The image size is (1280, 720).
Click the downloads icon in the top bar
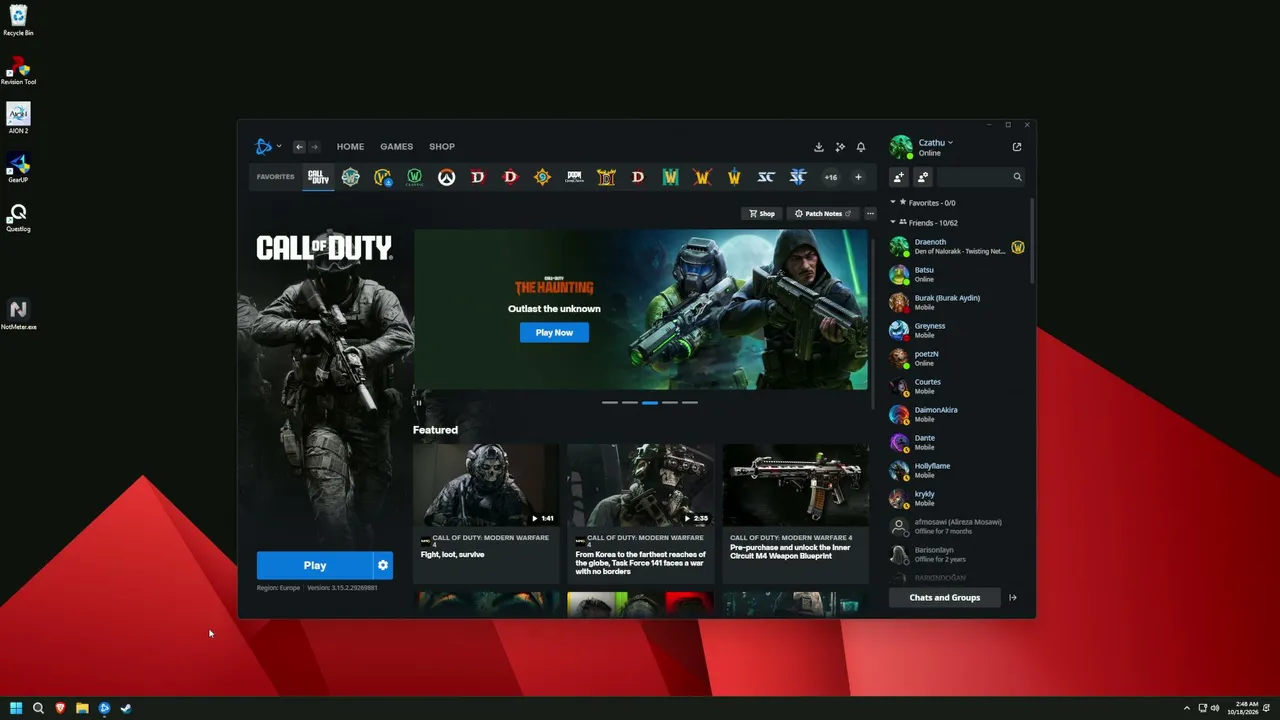point(819,147)
